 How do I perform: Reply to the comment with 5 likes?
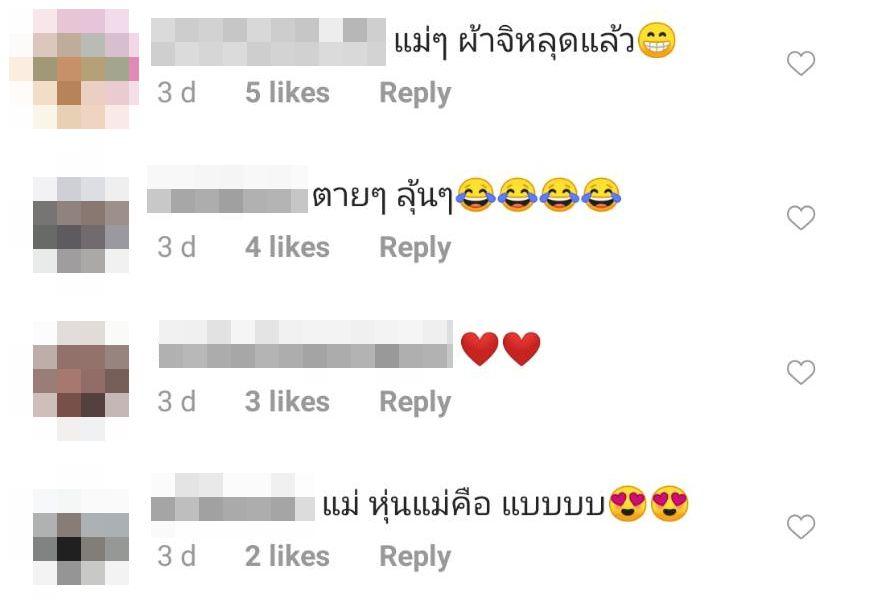(415, 93)
